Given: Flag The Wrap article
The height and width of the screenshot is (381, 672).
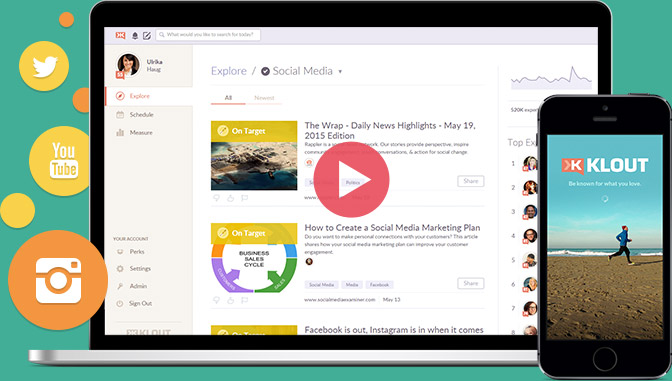Looking at the screenshot, I should click(x=244, y=198).
